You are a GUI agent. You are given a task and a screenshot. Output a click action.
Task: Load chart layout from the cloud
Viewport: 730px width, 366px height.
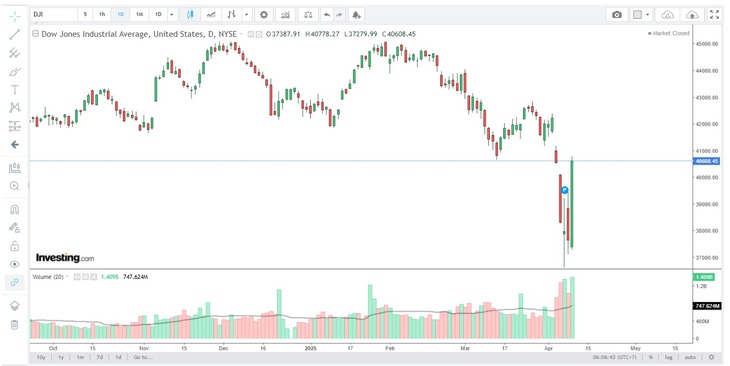[668, 14]
